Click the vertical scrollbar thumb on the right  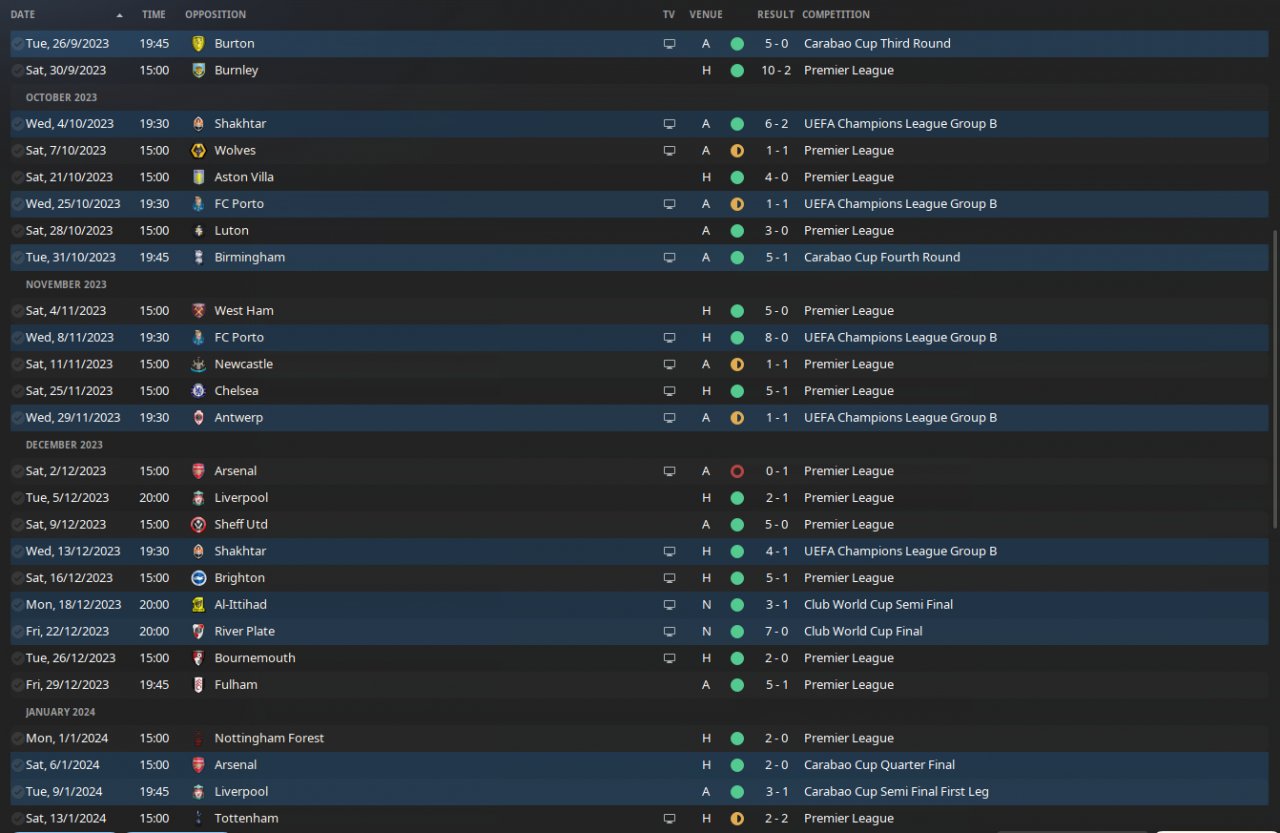coord(1274,380)
